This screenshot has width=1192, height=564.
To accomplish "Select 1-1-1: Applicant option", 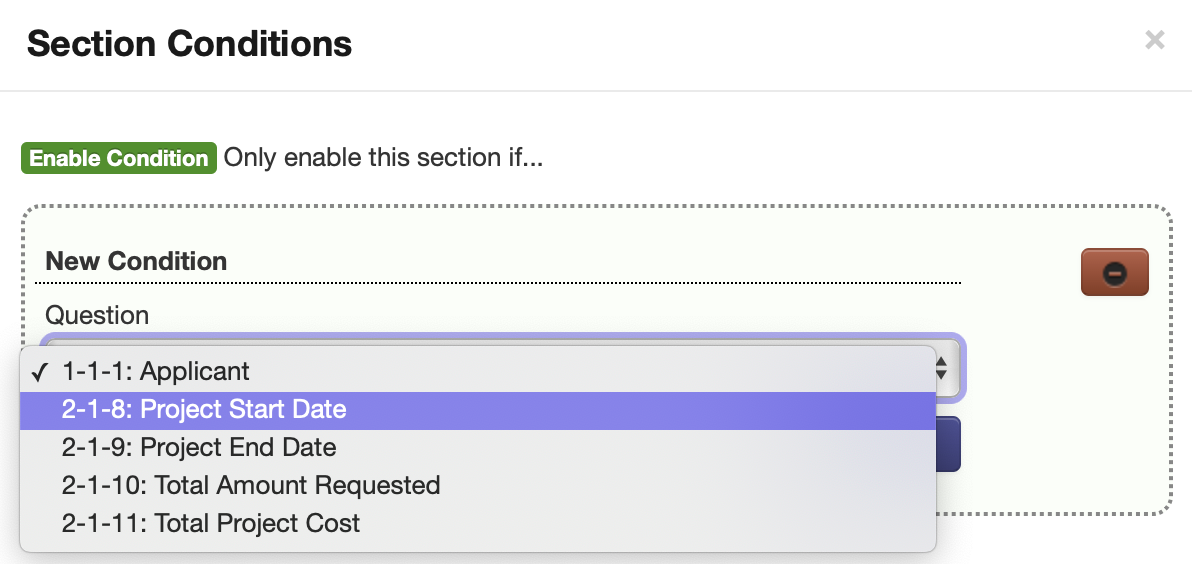I will 155,372.
